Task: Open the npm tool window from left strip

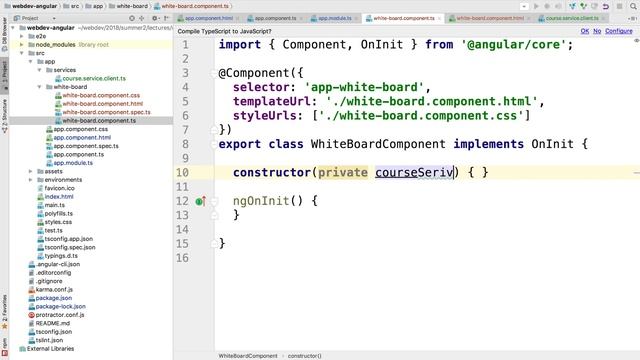Action: [x=4, y=347]
